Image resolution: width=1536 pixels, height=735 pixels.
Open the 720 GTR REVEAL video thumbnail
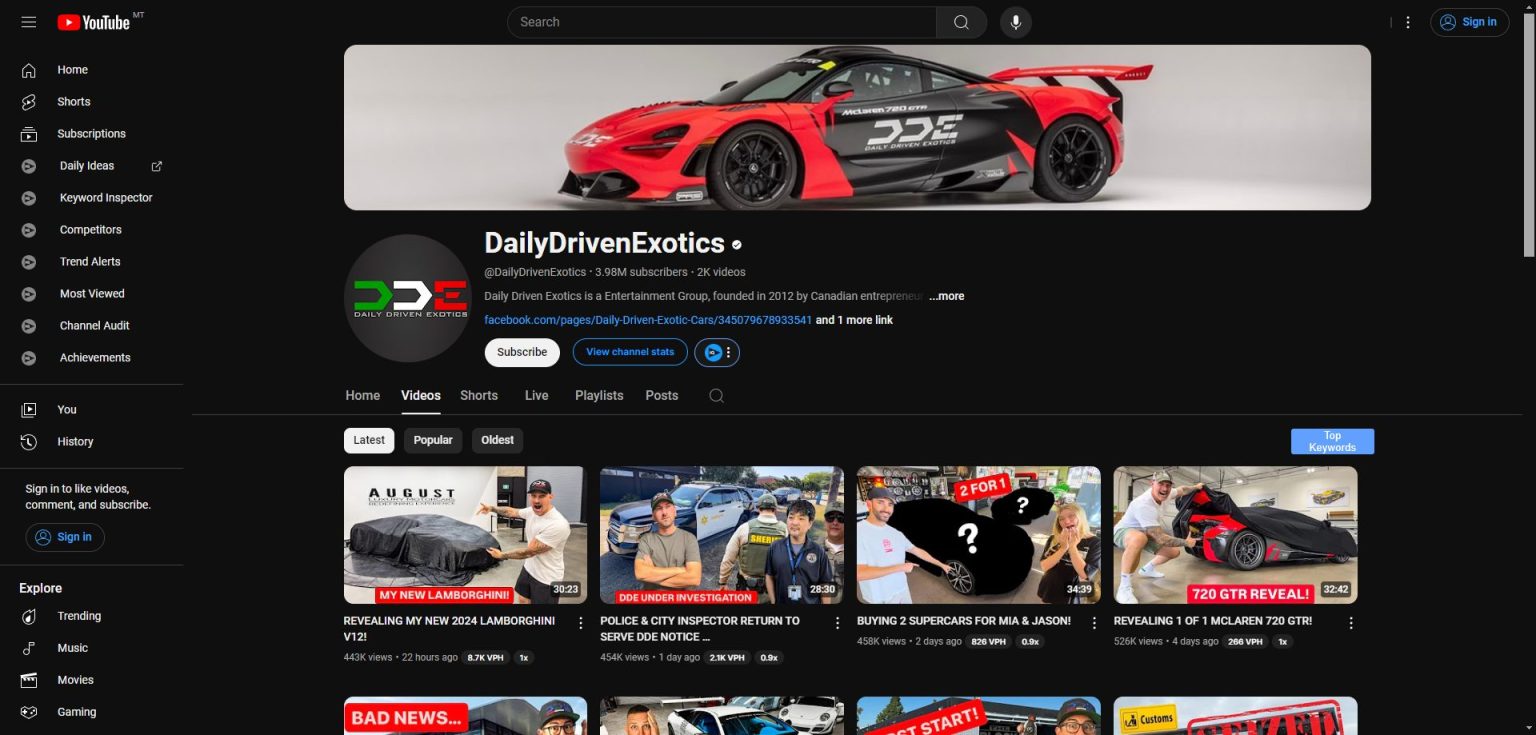[x=1235, y=534]
